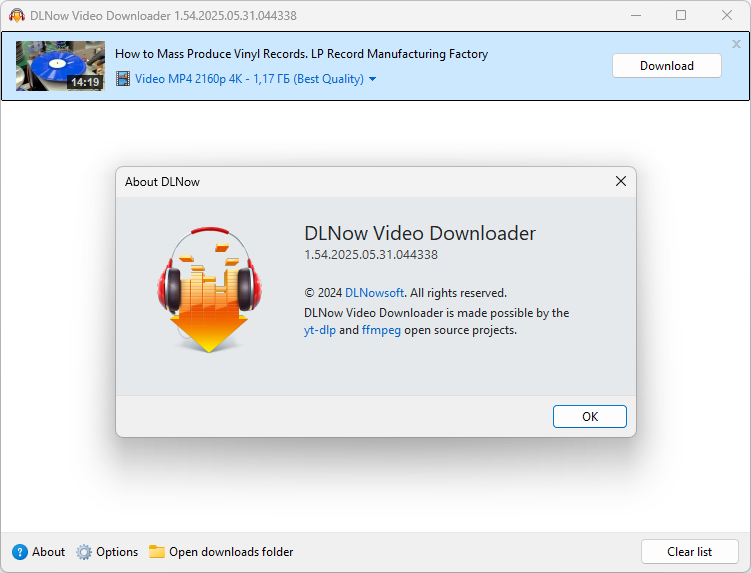
Task: Click the Download button
Action: coord(667,66)
